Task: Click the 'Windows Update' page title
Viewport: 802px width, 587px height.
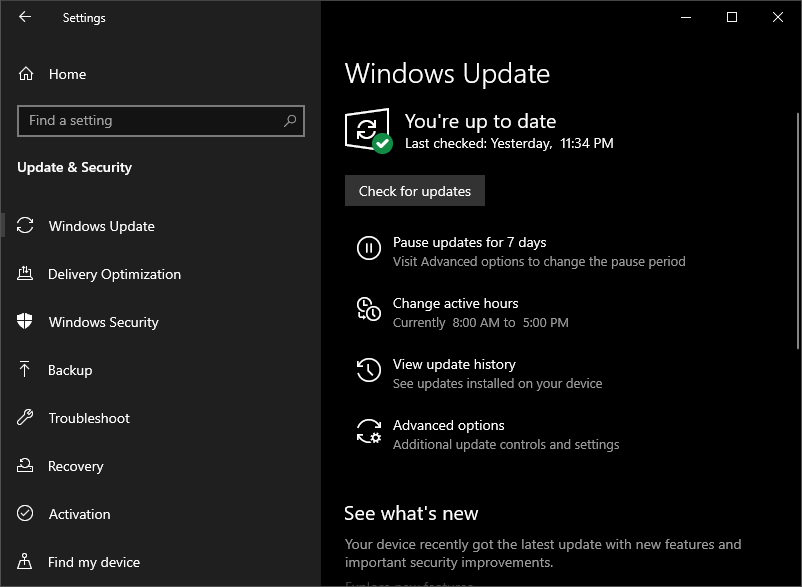Action: [448, 74]
